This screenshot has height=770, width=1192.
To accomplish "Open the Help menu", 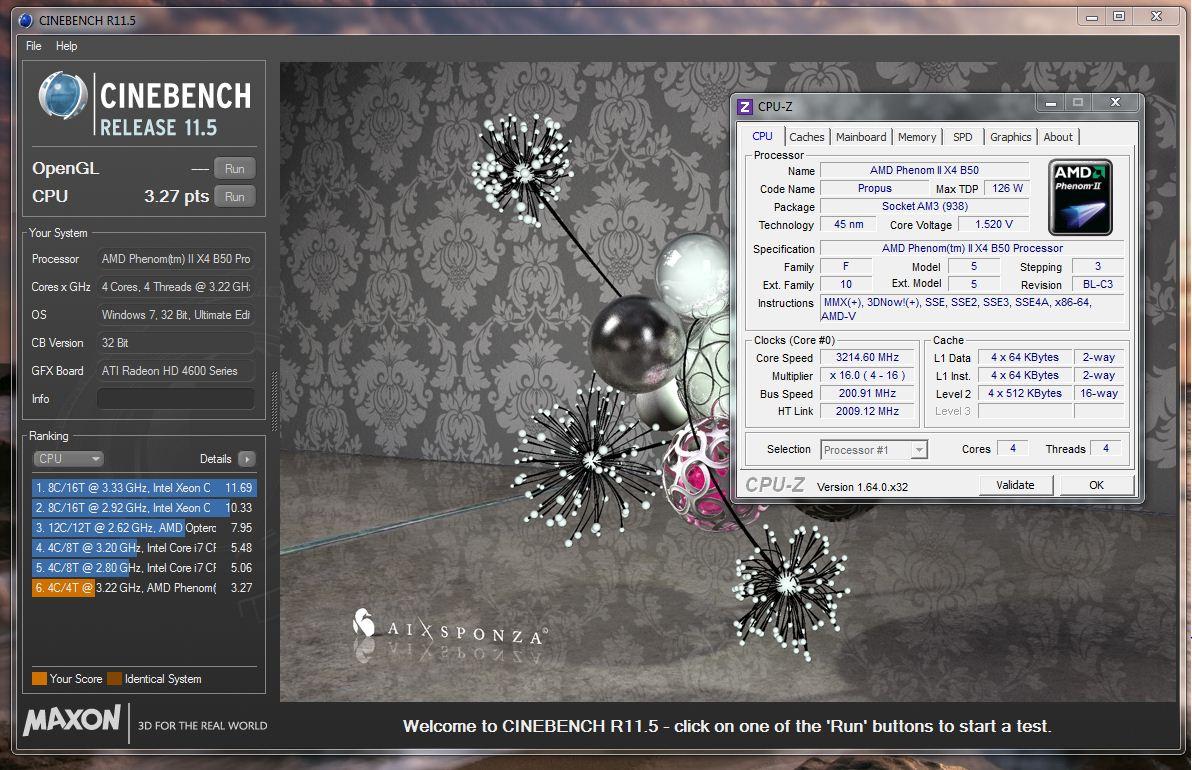I will 66,46.
